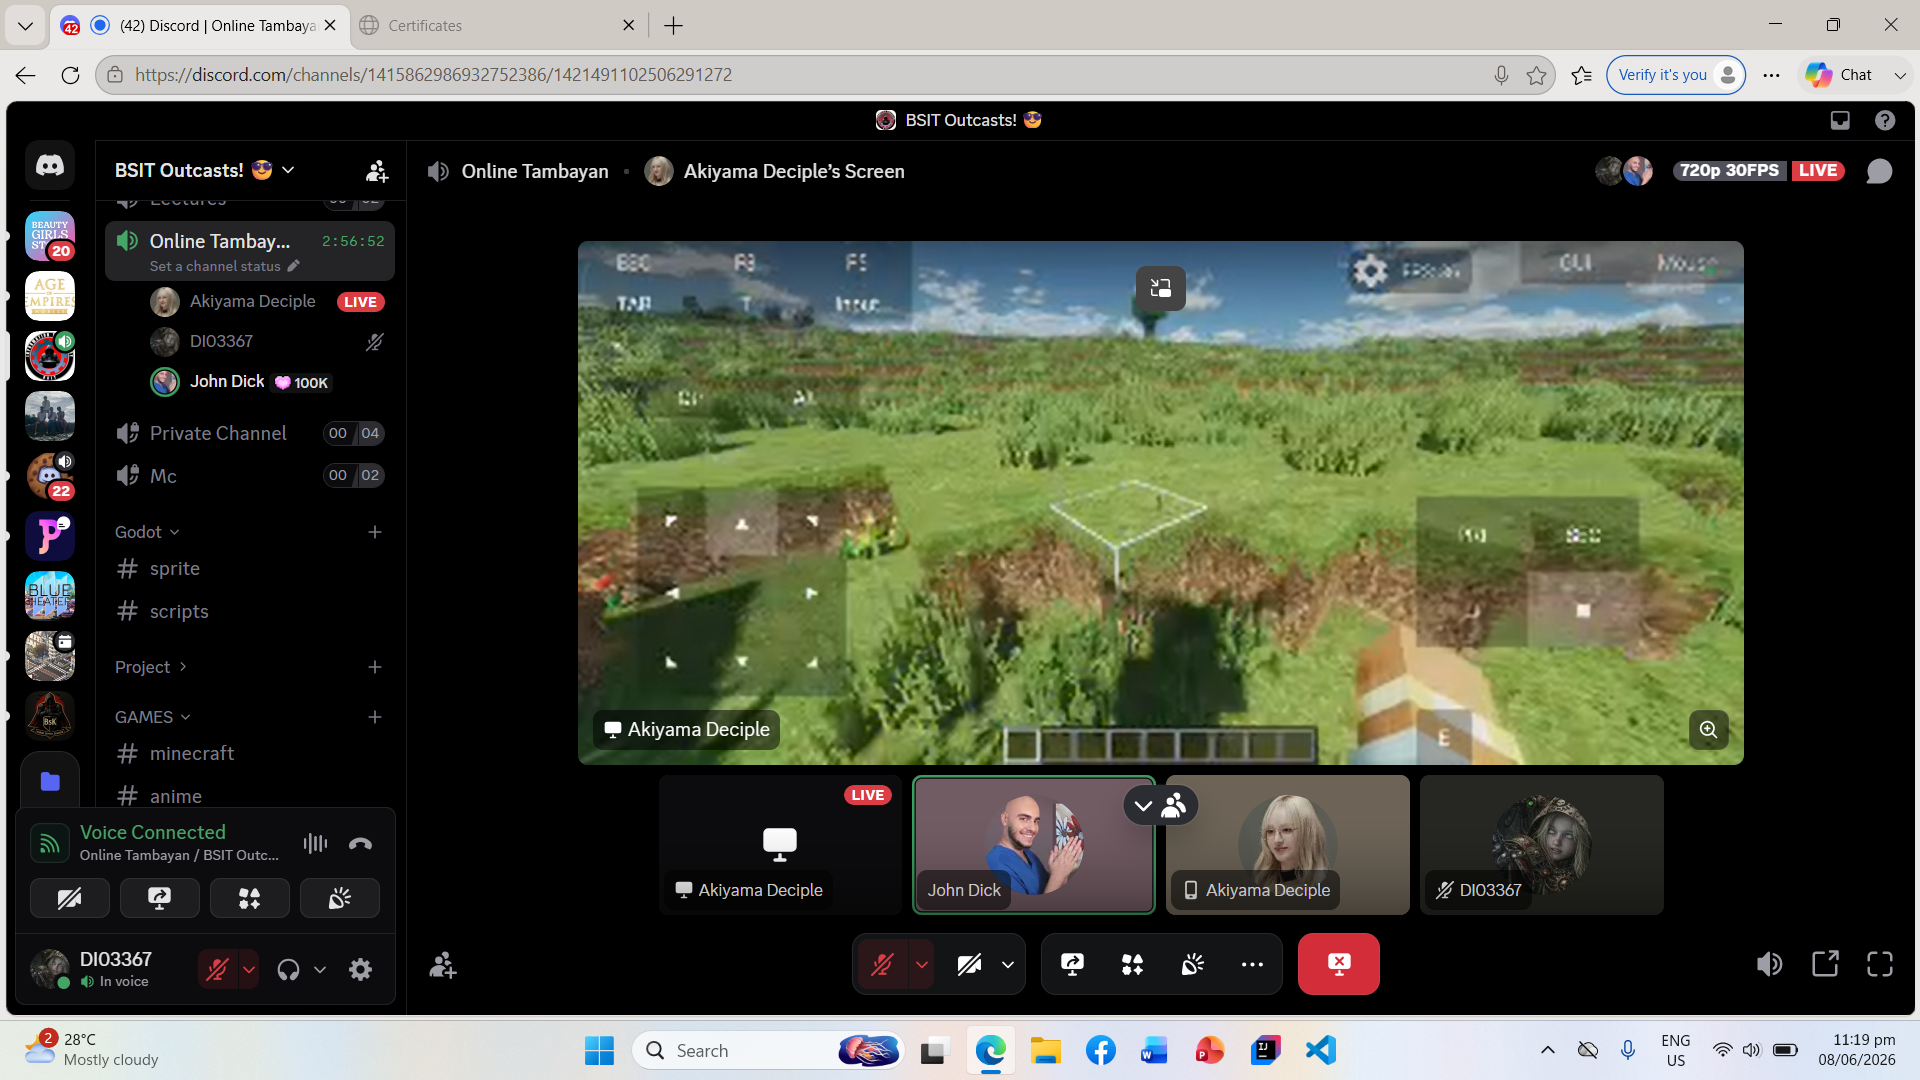Disconnect from voice in the Voice Connected panel
This screenshot has width=1920, height=1080.
point(360,843)
